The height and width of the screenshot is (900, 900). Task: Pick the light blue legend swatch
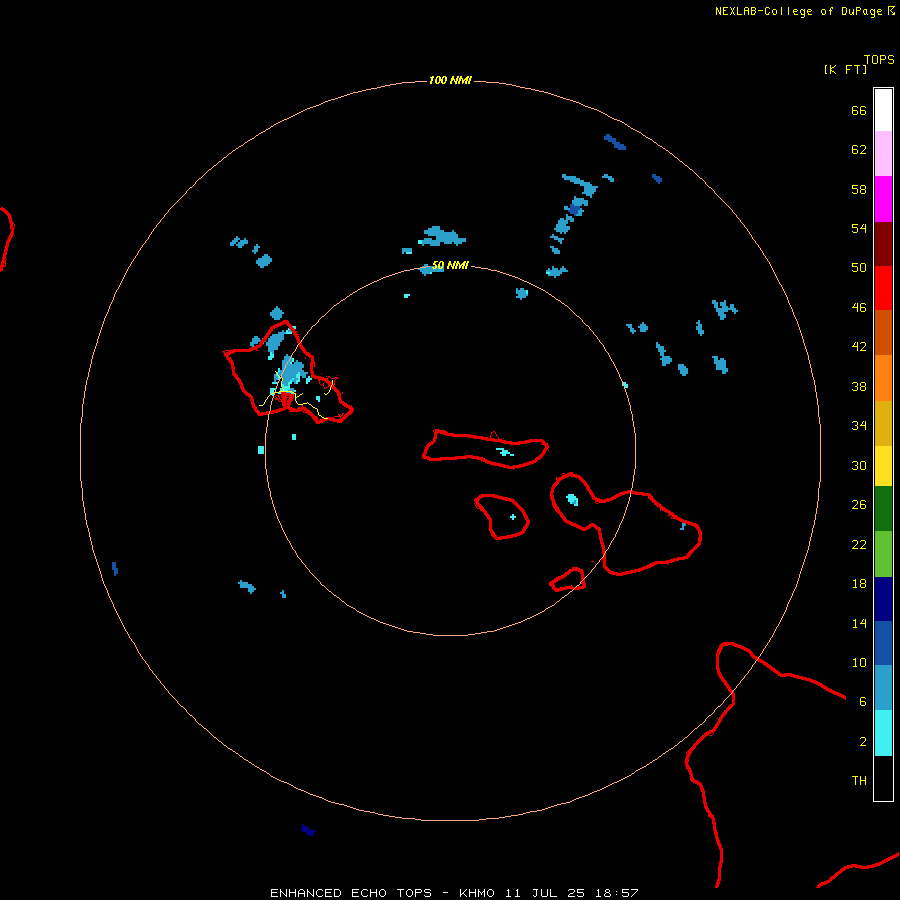click(883, 688)
